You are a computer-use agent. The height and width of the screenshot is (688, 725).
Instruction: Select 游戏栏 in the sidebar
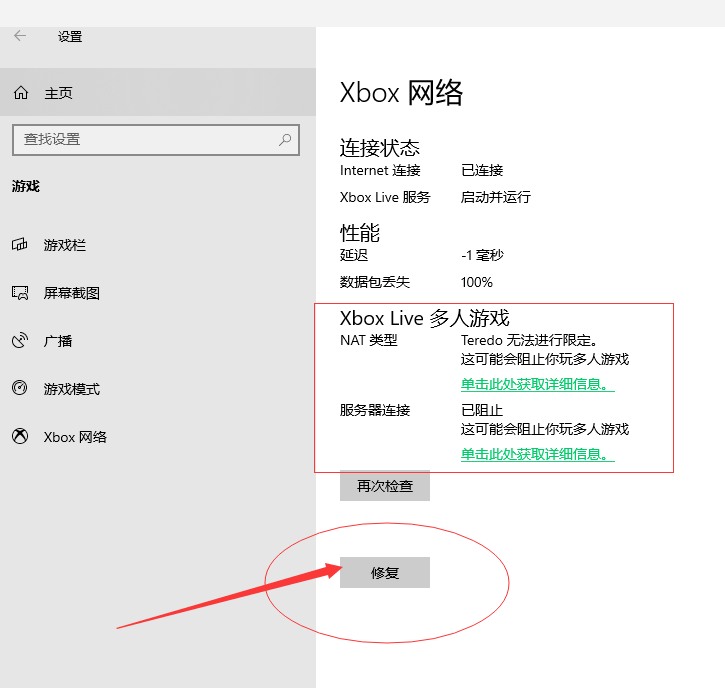click(158, 245)
